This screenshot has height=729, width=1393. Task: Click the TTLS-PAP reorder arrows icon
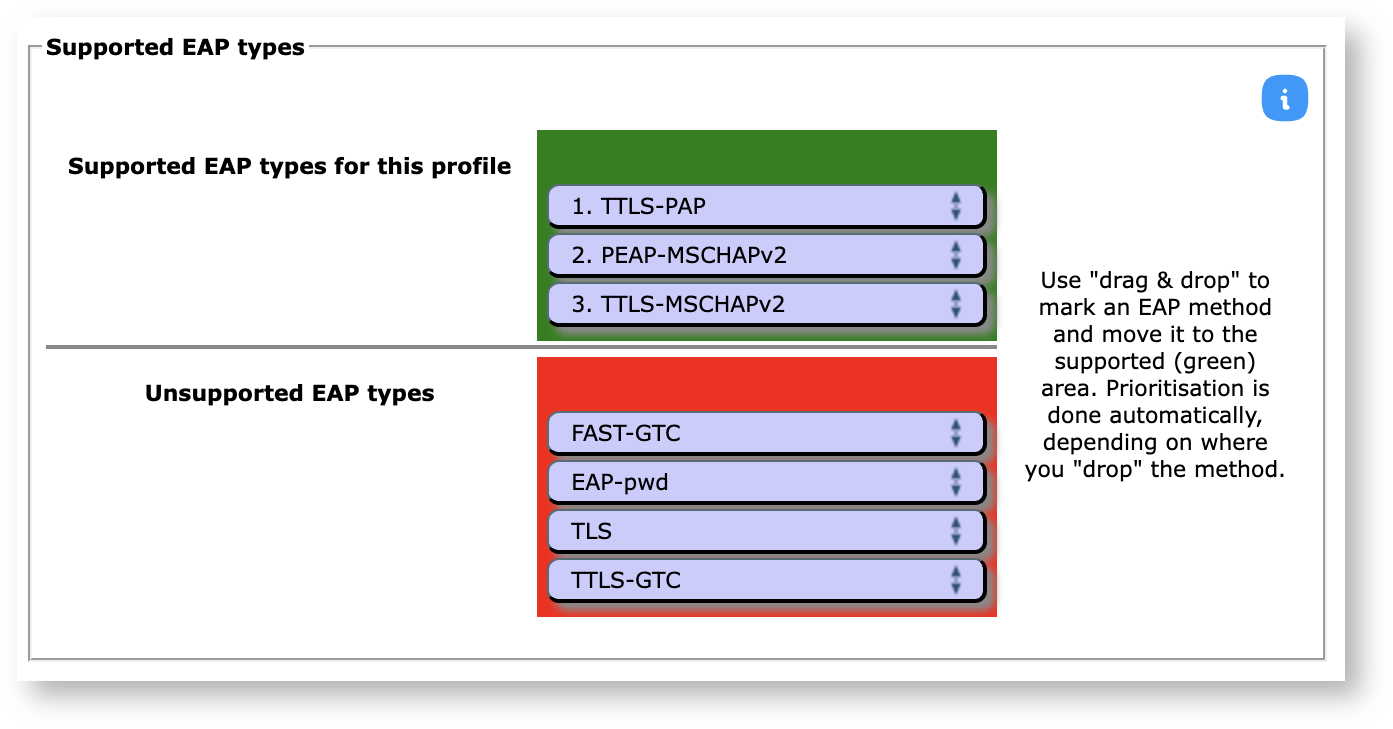(956, 207)
